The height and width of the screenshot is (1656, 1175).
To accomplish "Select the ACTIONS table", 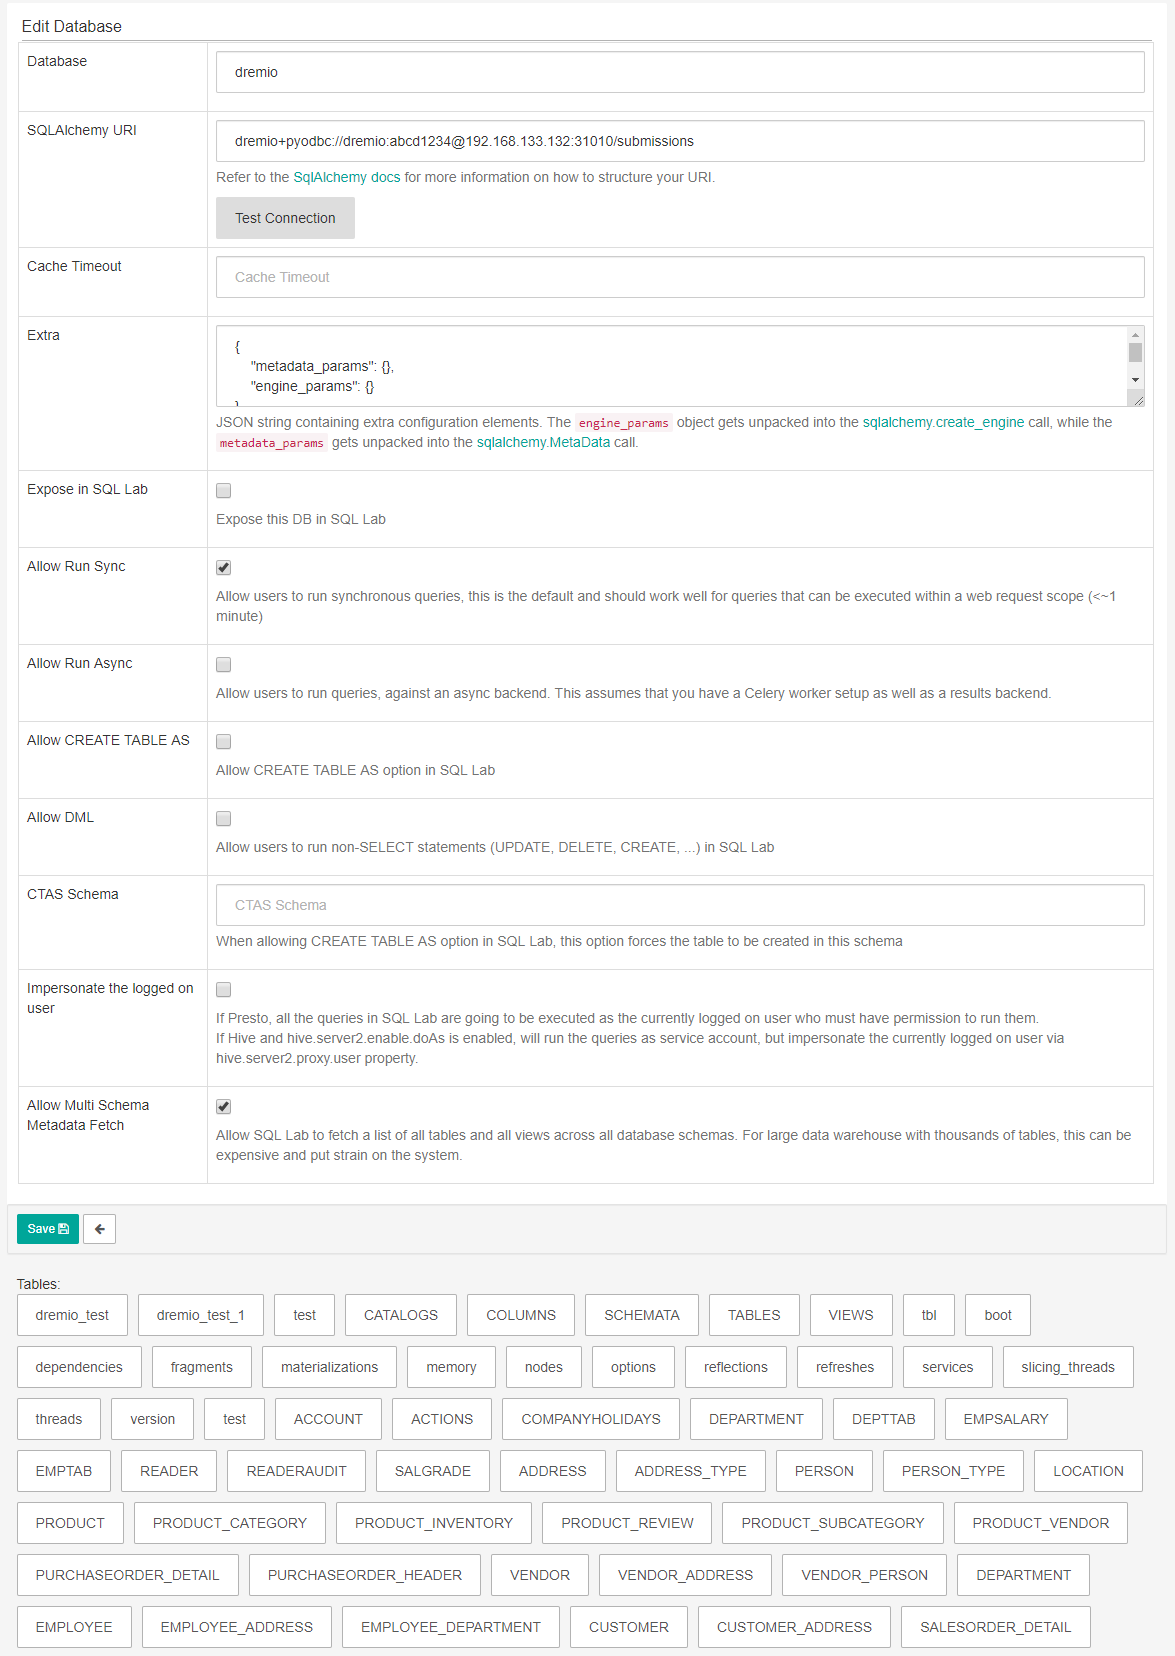I will (442, 1419).
